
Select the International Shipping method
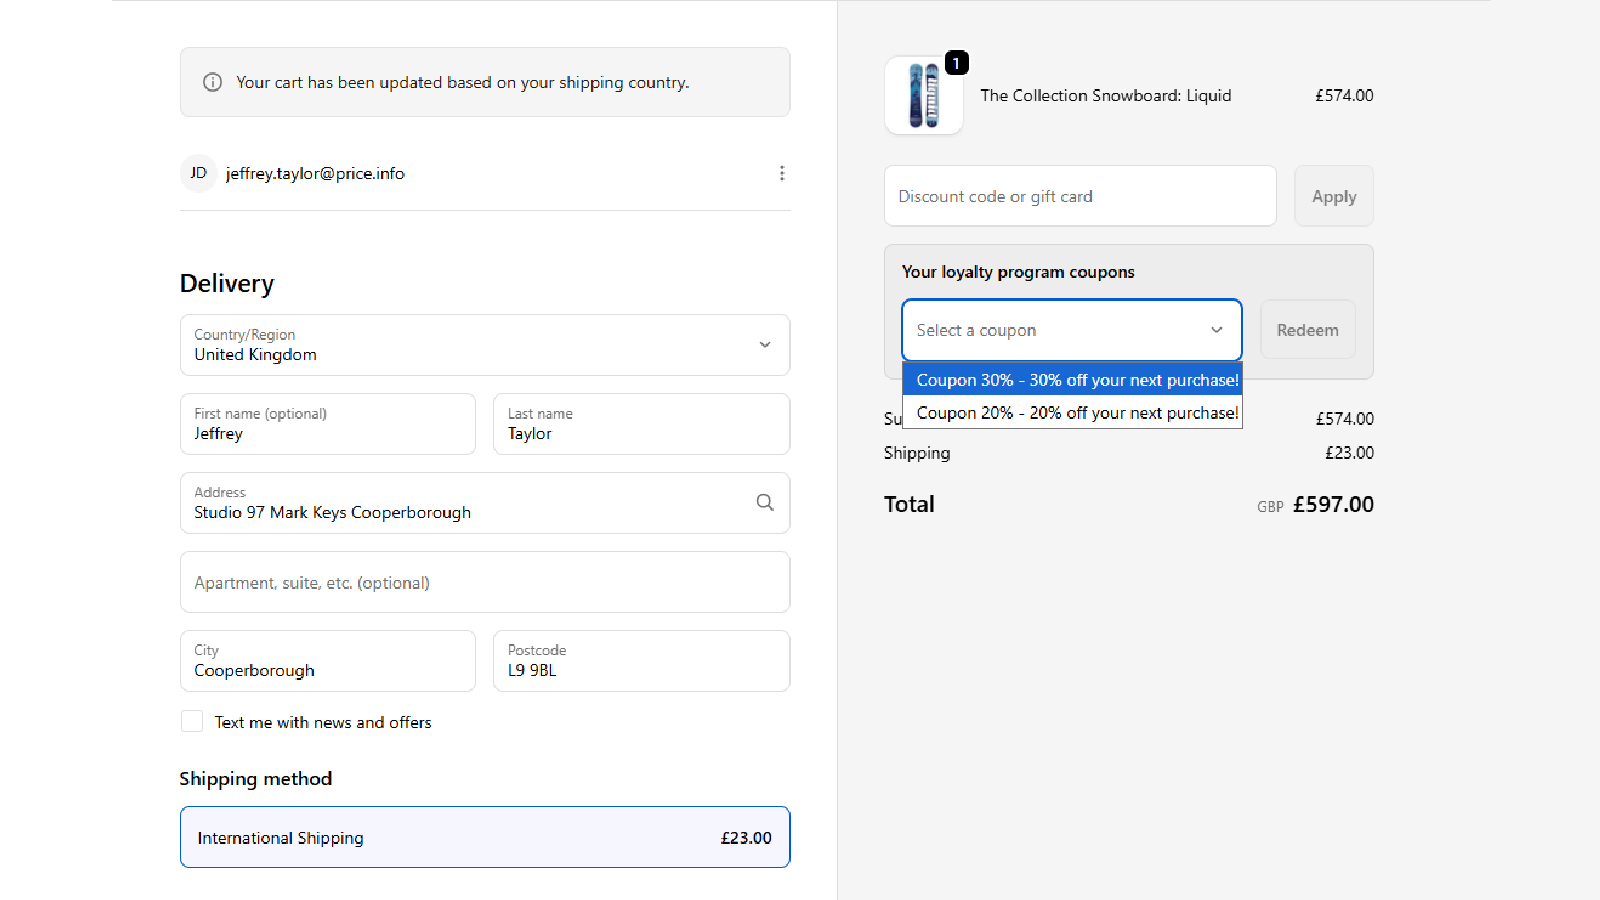click(484, 837)
